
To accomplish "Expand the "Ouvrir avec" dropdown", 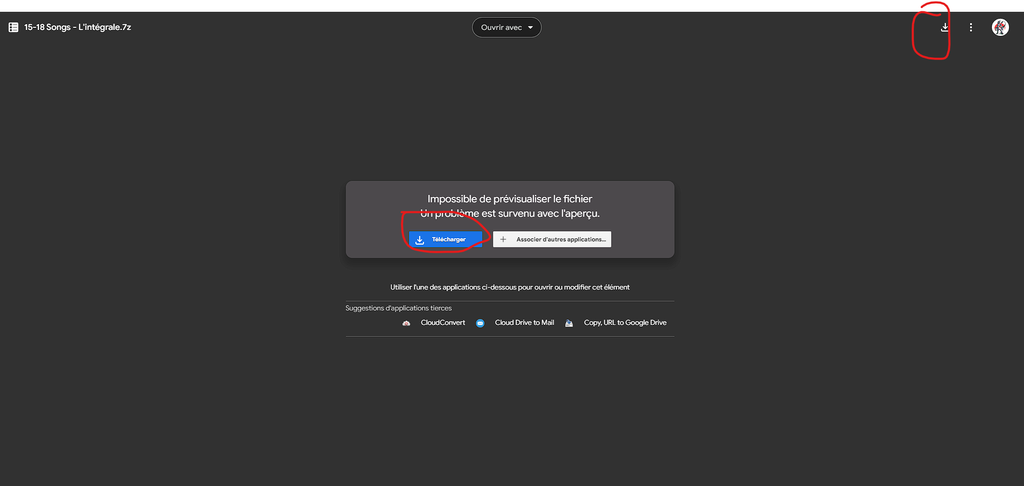I will 507,27.
